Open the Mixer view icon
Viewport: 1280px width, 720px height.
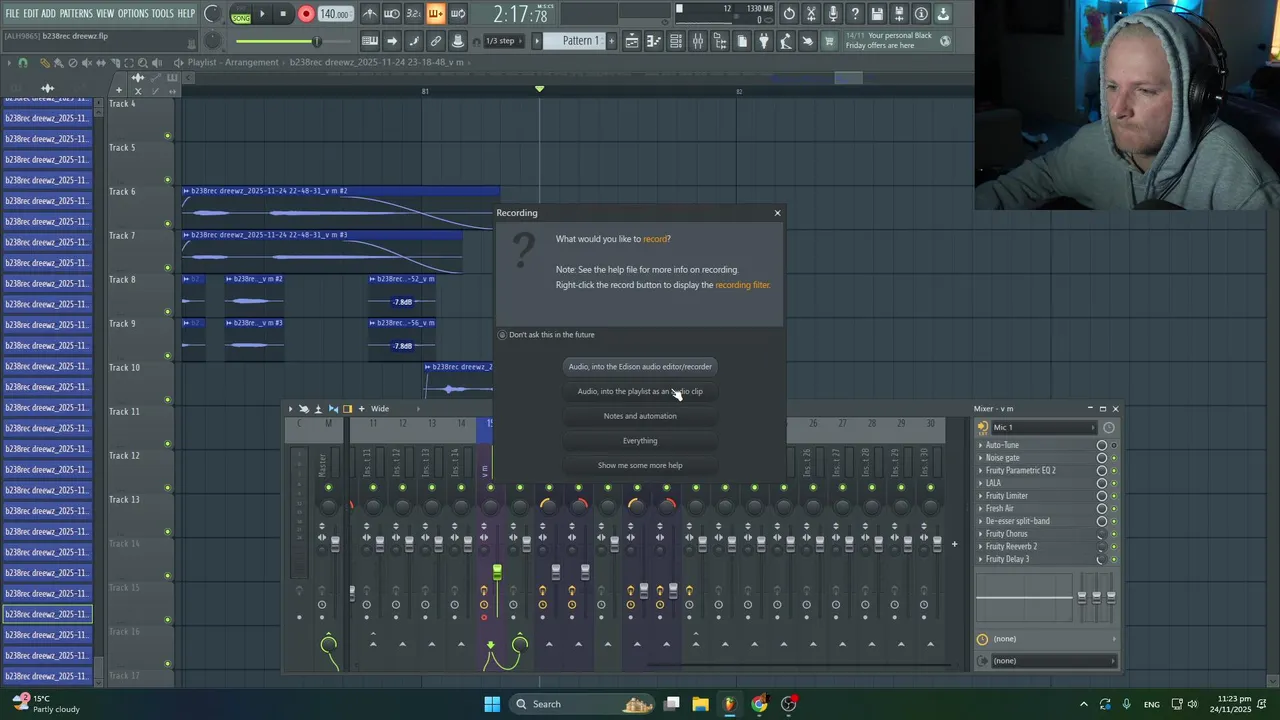click(698, 41)
